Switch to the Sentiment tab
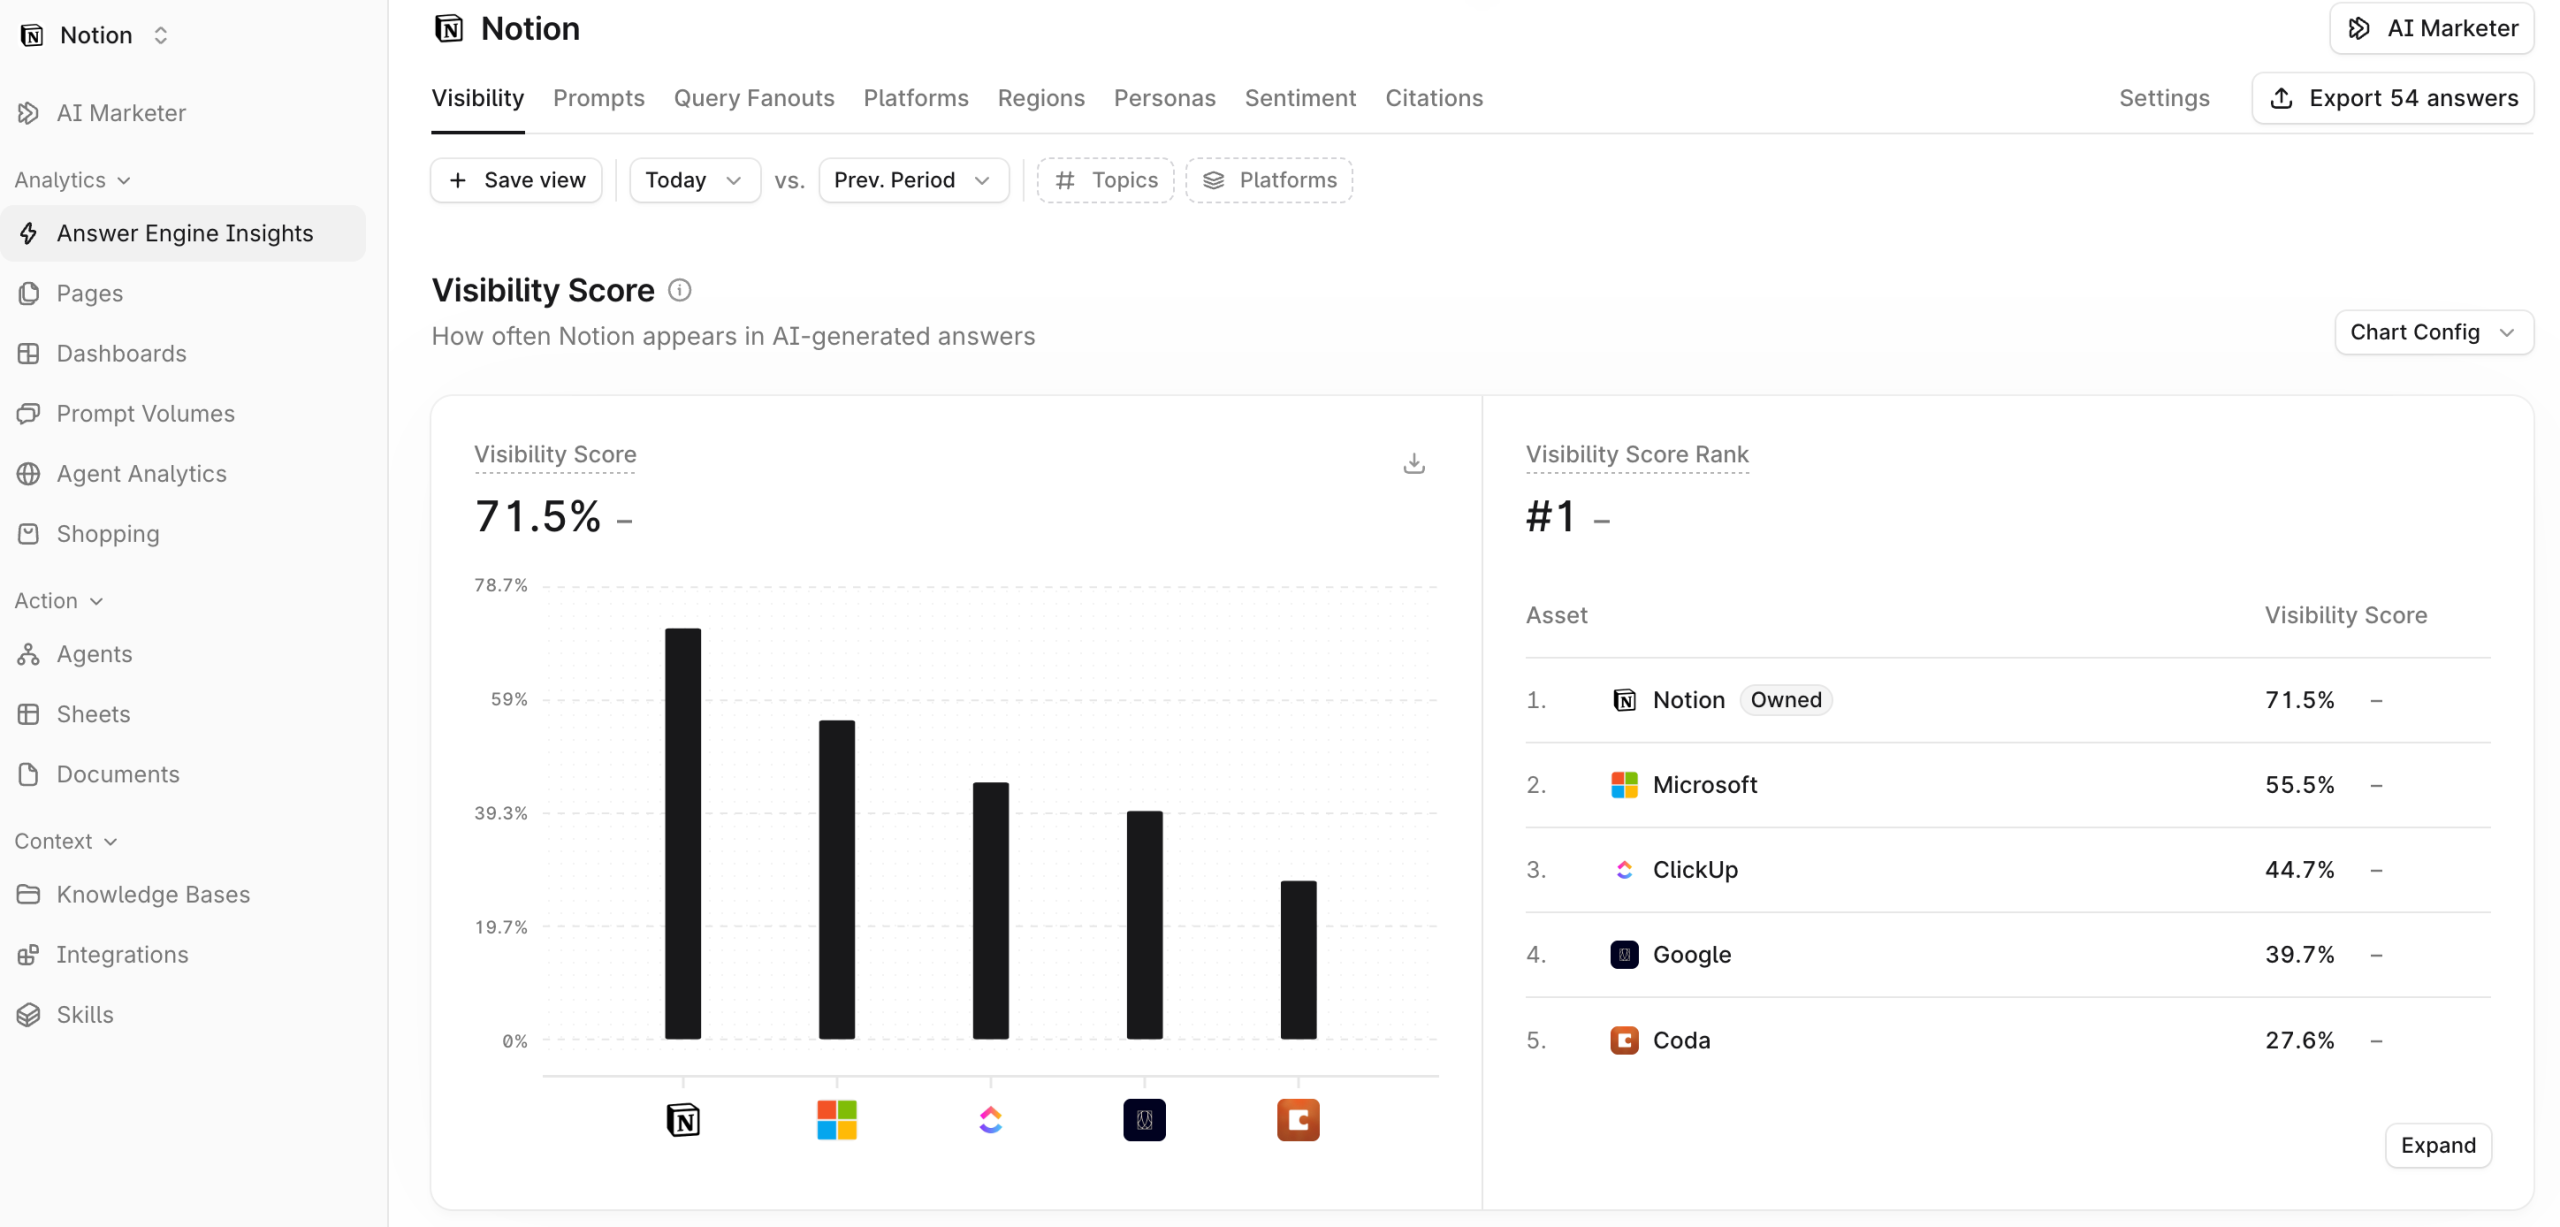 point(1300,98)
